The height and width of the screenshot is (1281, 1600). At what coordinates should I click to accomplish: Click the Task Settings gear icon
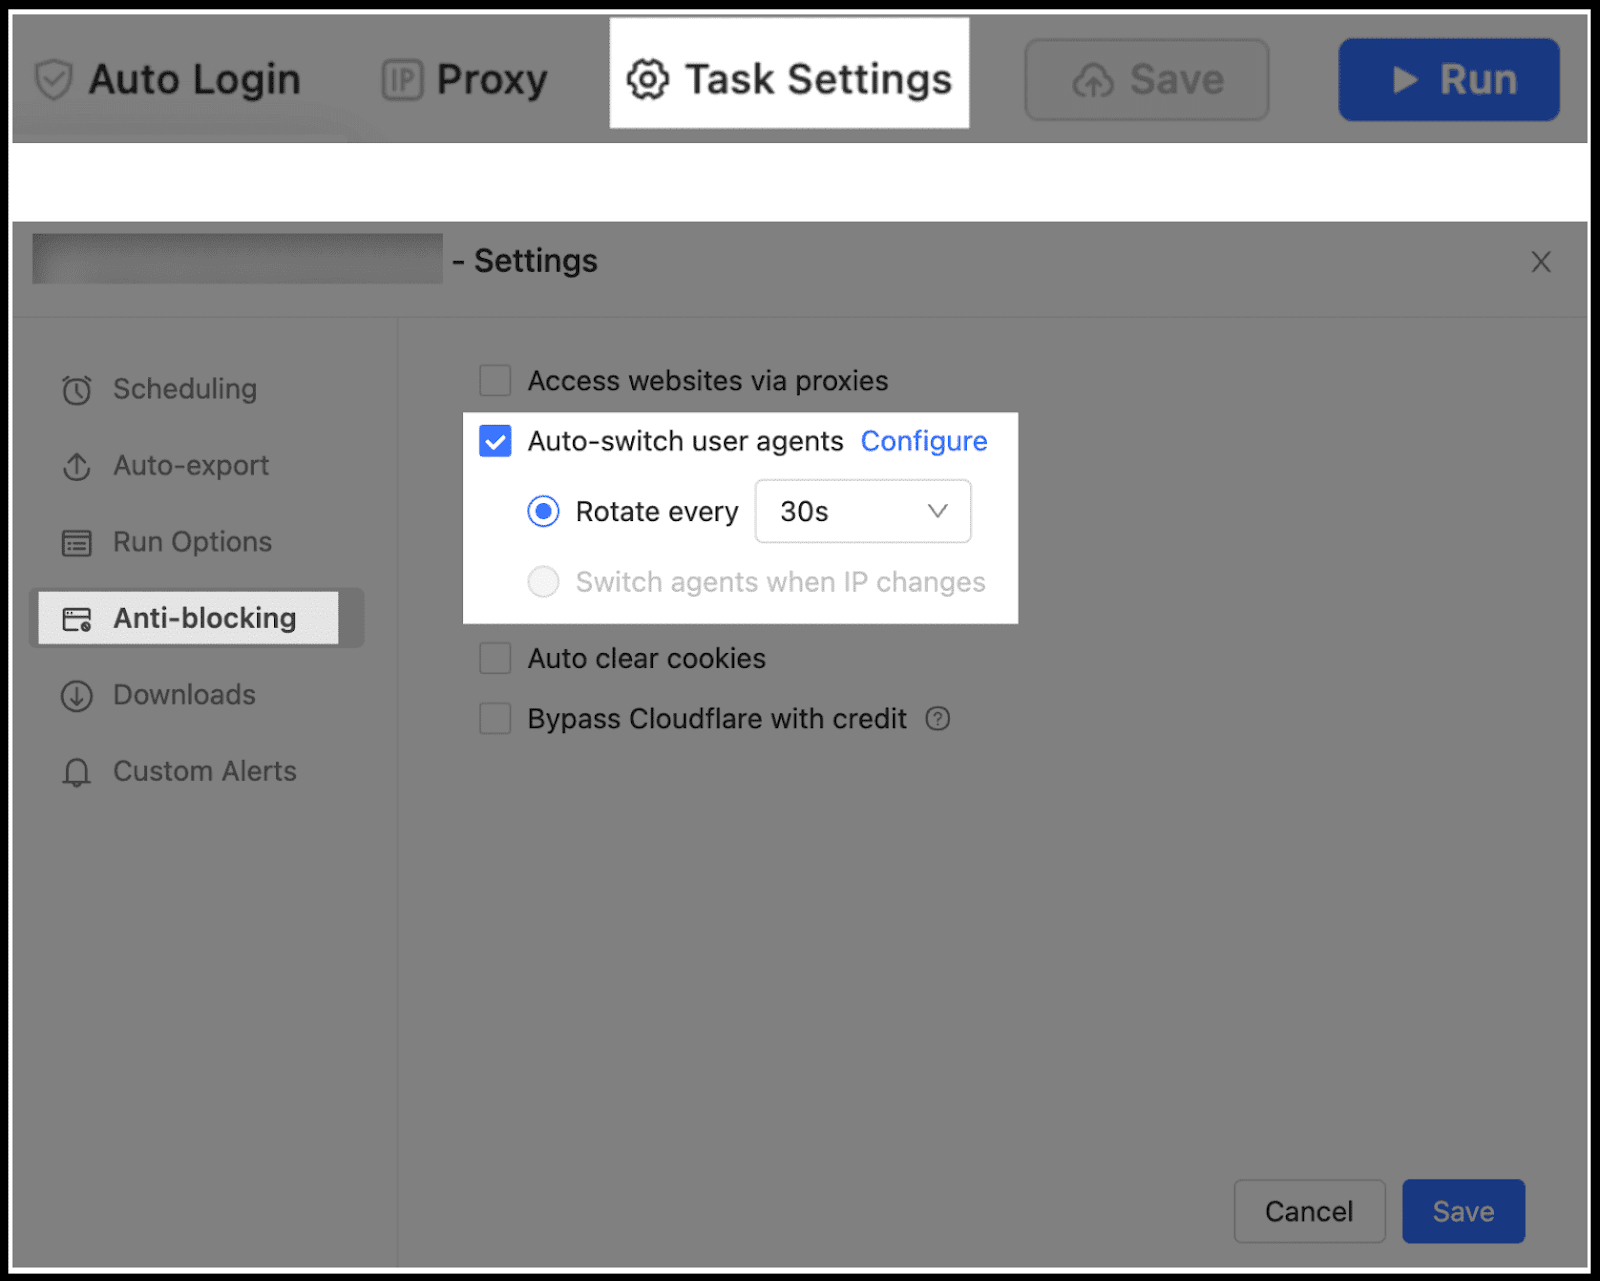click(x=646, y=78)
